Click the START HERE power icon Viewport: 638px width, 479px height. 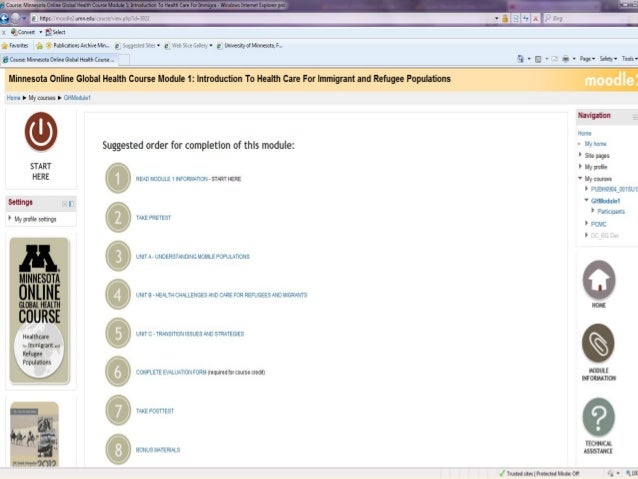41,131
